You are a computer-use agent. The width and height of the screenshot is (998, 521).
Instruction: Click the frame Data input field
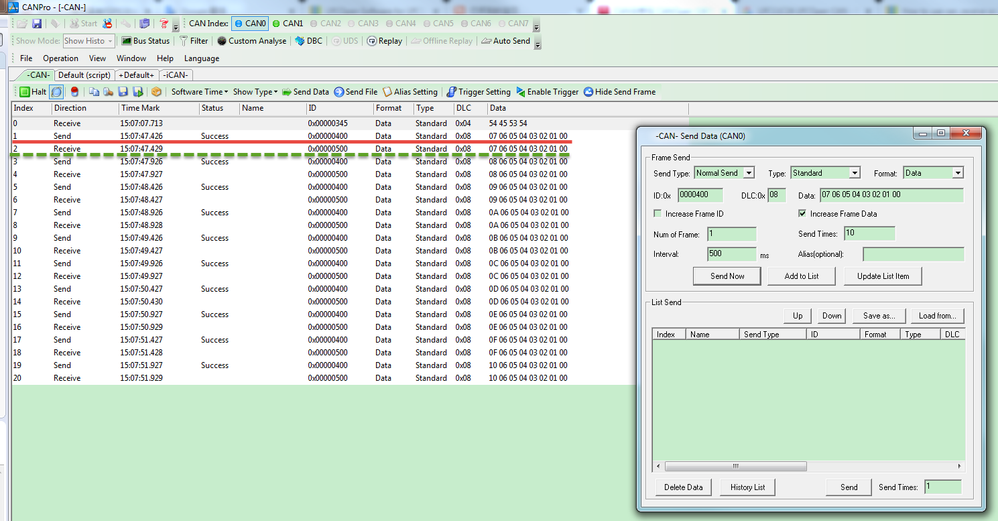891,195
